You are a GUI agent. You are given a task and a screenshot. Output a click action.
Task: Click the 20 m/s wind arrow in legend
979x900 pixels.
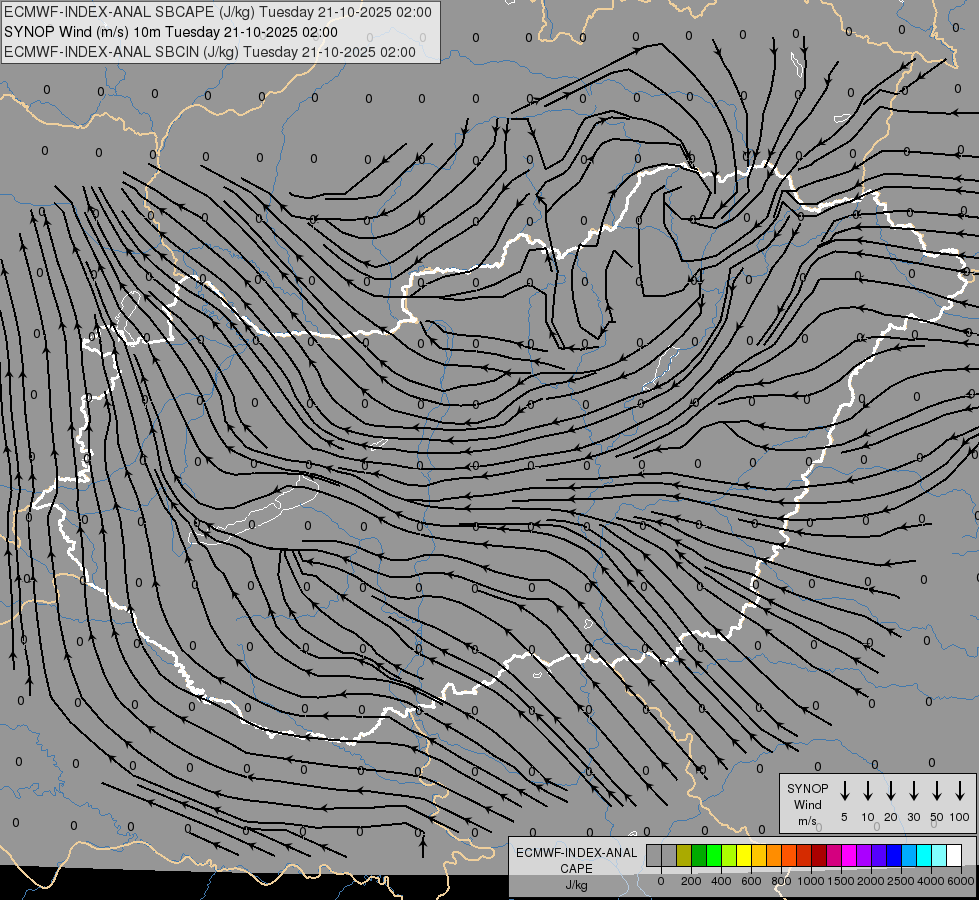point(891,791)
